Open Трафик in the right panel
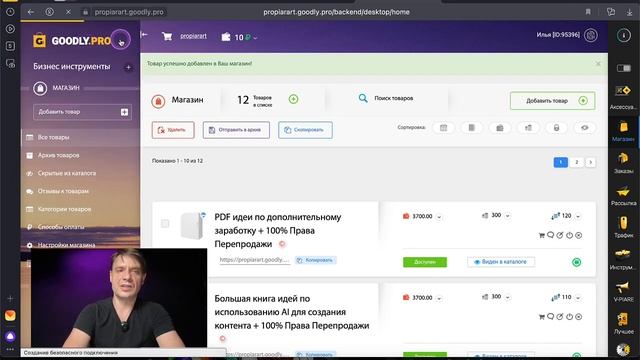This screenshot has width=640, height=360. (623, 227)
